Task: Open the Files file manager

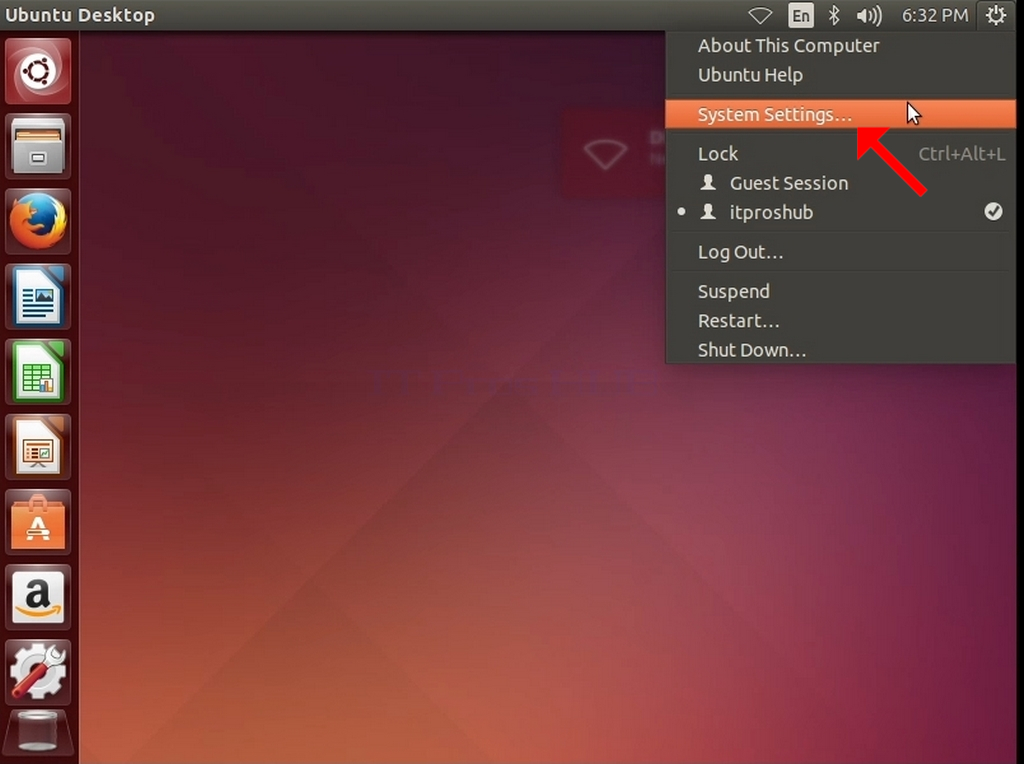Action: [38, 146]
